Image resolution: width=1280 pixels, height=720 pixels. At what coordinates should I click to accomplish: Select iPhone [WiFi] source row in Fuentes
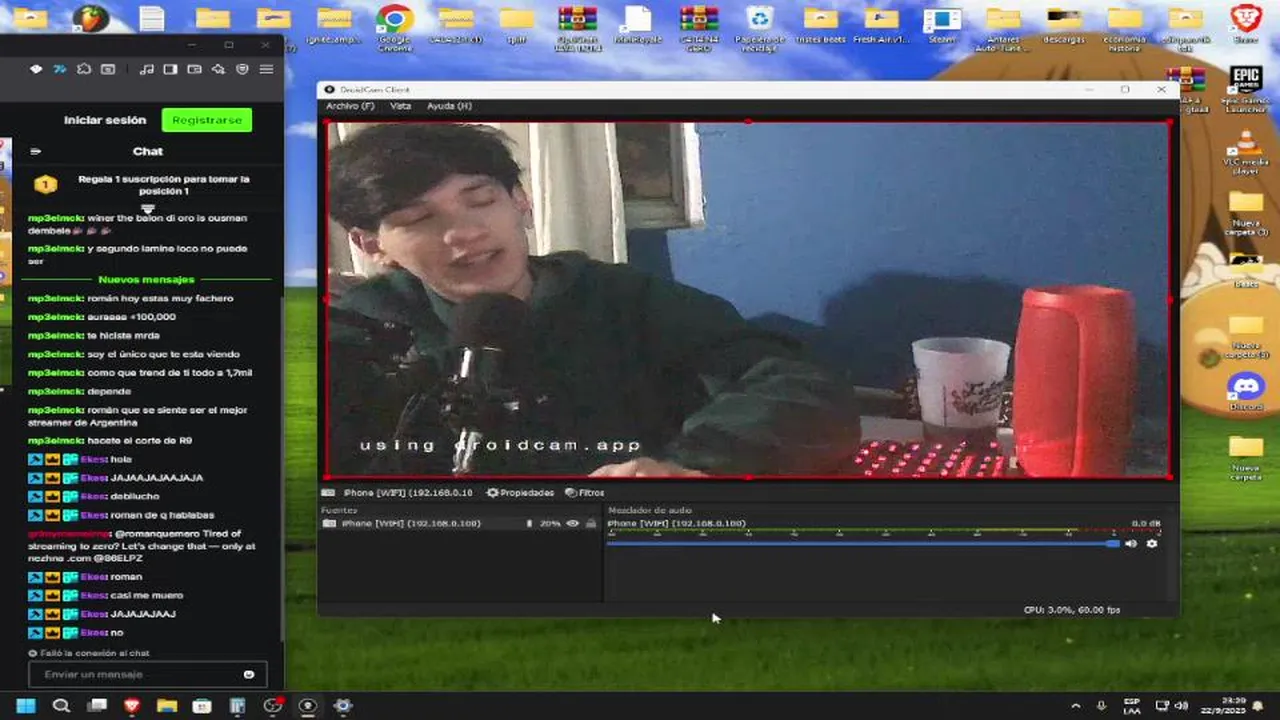click(x=460, y=523)
